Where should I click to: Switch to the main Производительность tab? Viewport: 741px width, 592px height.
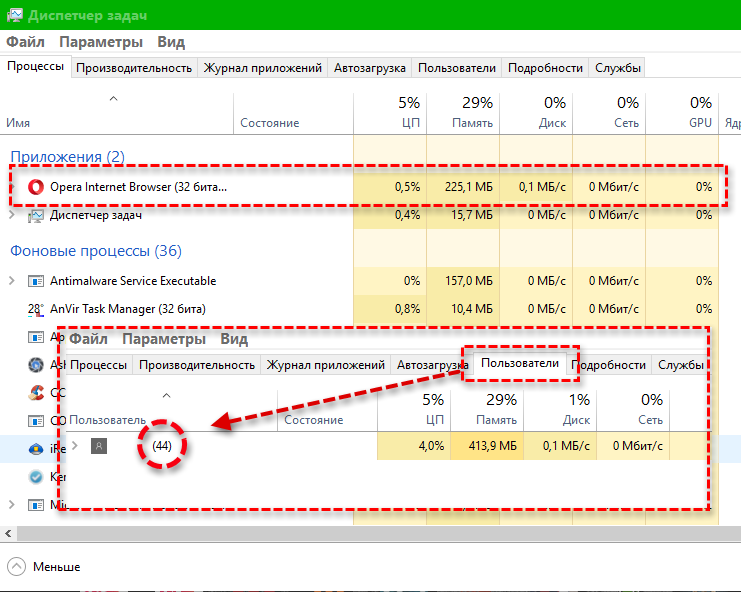tap(134, 68)
